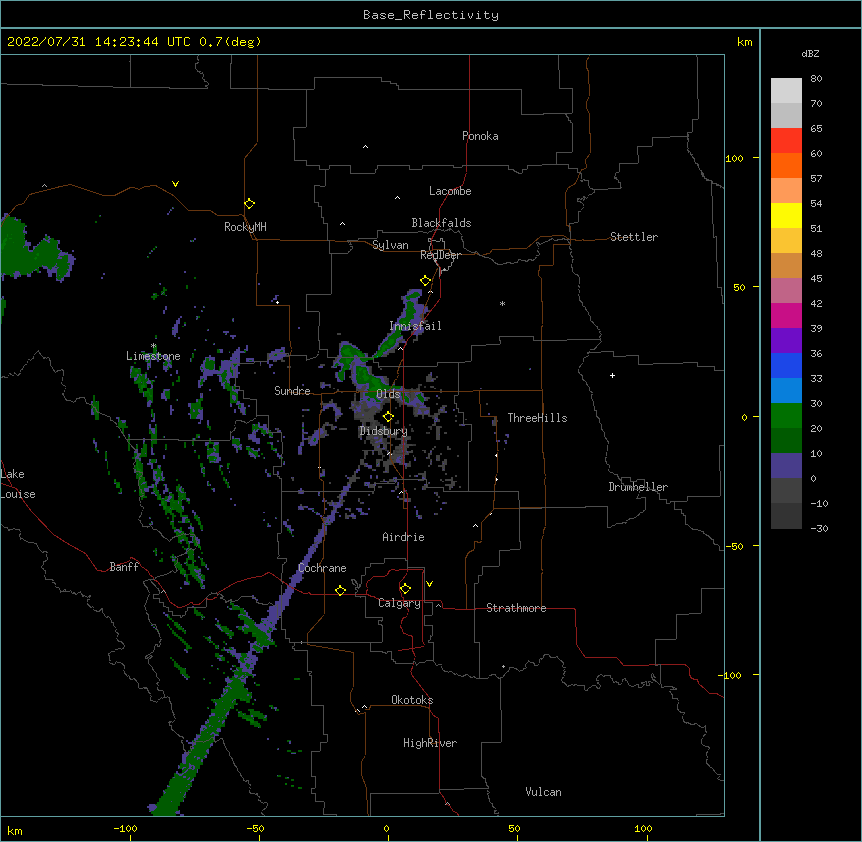Click the dark green 10-20 dBZ swatch

coord(786,441)
